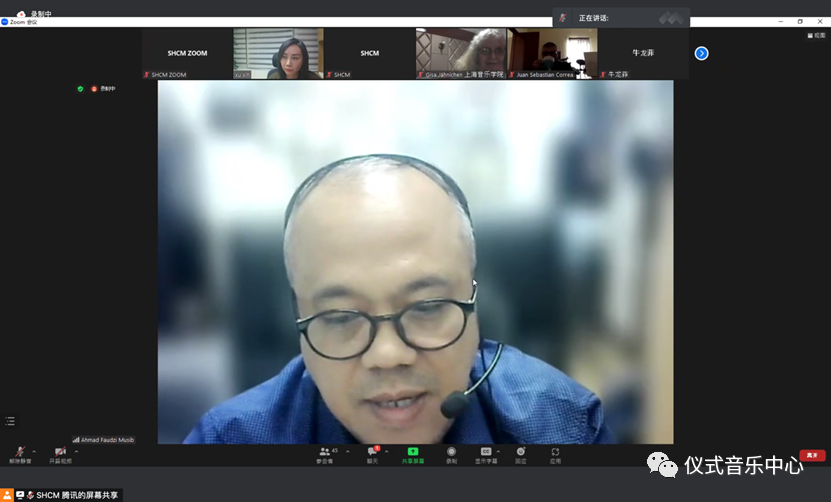Open the chat panel
Viewport: 831px width, 502px height.
point(372,453)
